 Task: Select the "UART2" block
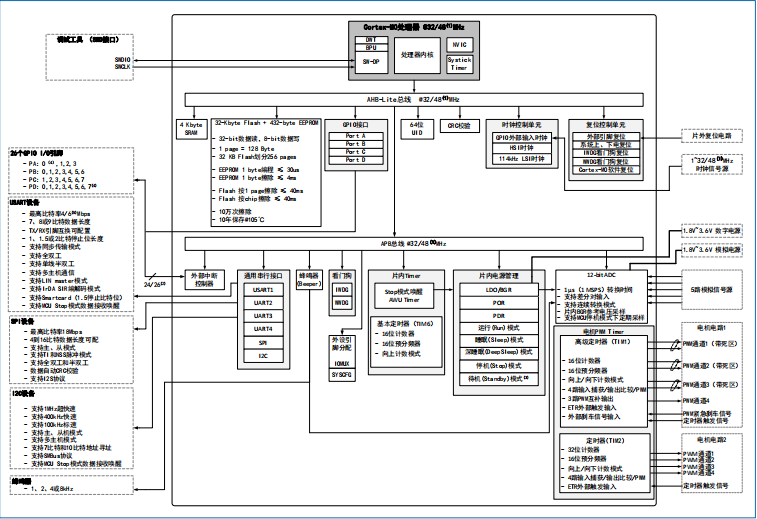pyautogui.click(x=263, y=303)
